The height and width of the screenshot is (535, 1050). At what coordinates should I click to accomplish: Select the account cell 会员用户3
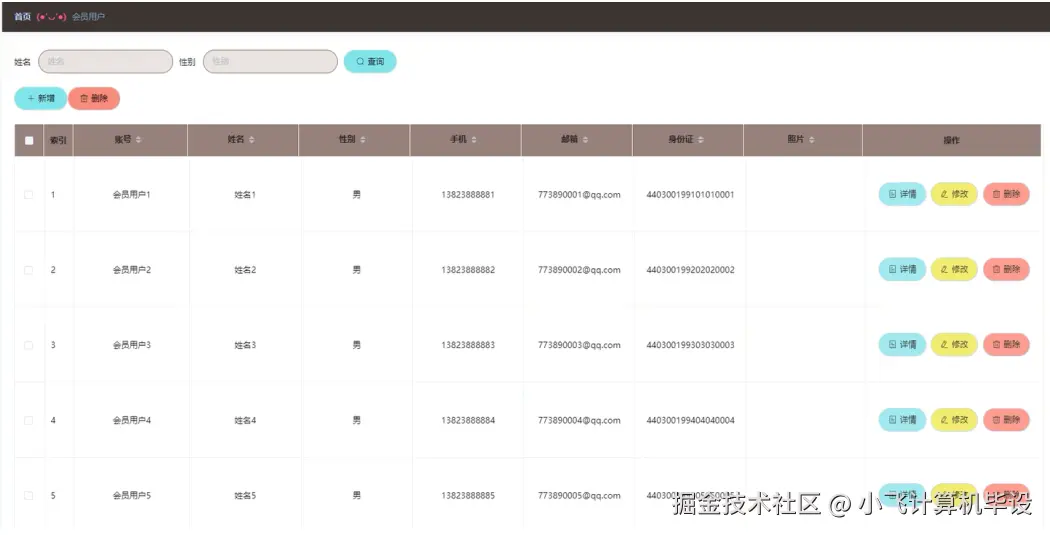pos(132,346)
